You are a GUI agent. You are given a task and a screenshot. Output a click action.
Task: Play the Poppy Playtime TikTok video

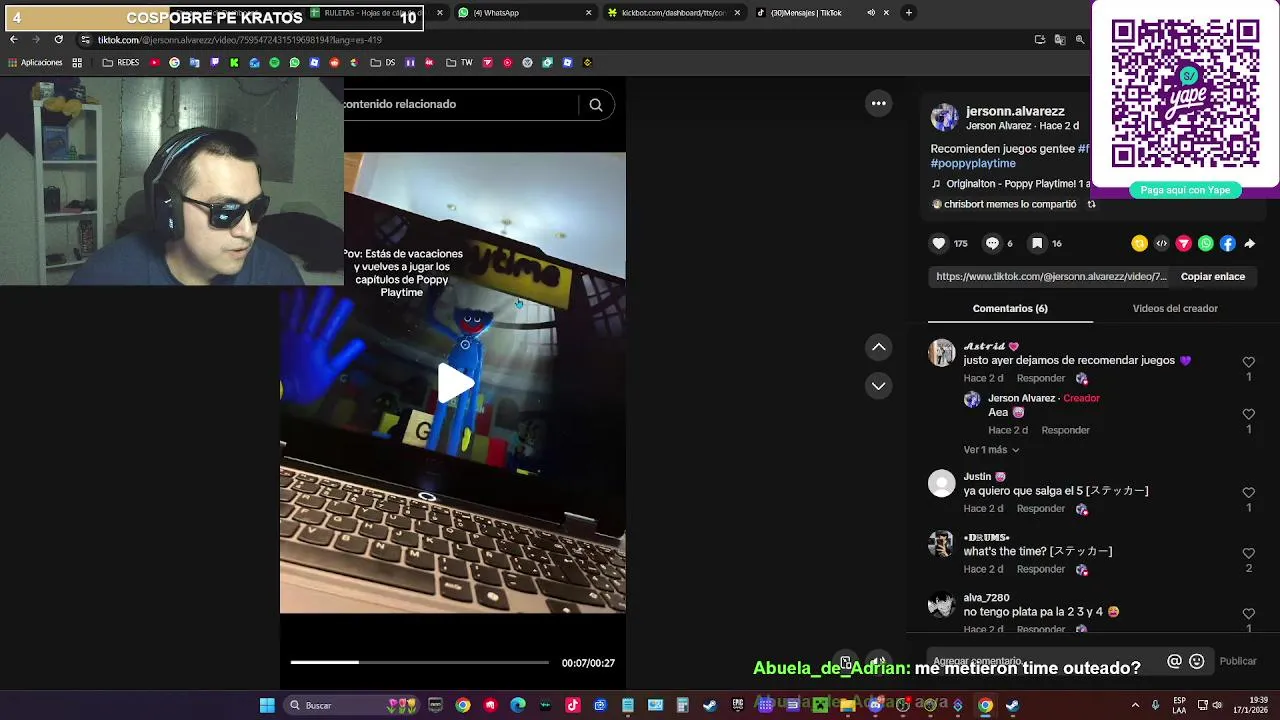click(x=455, y=383)
